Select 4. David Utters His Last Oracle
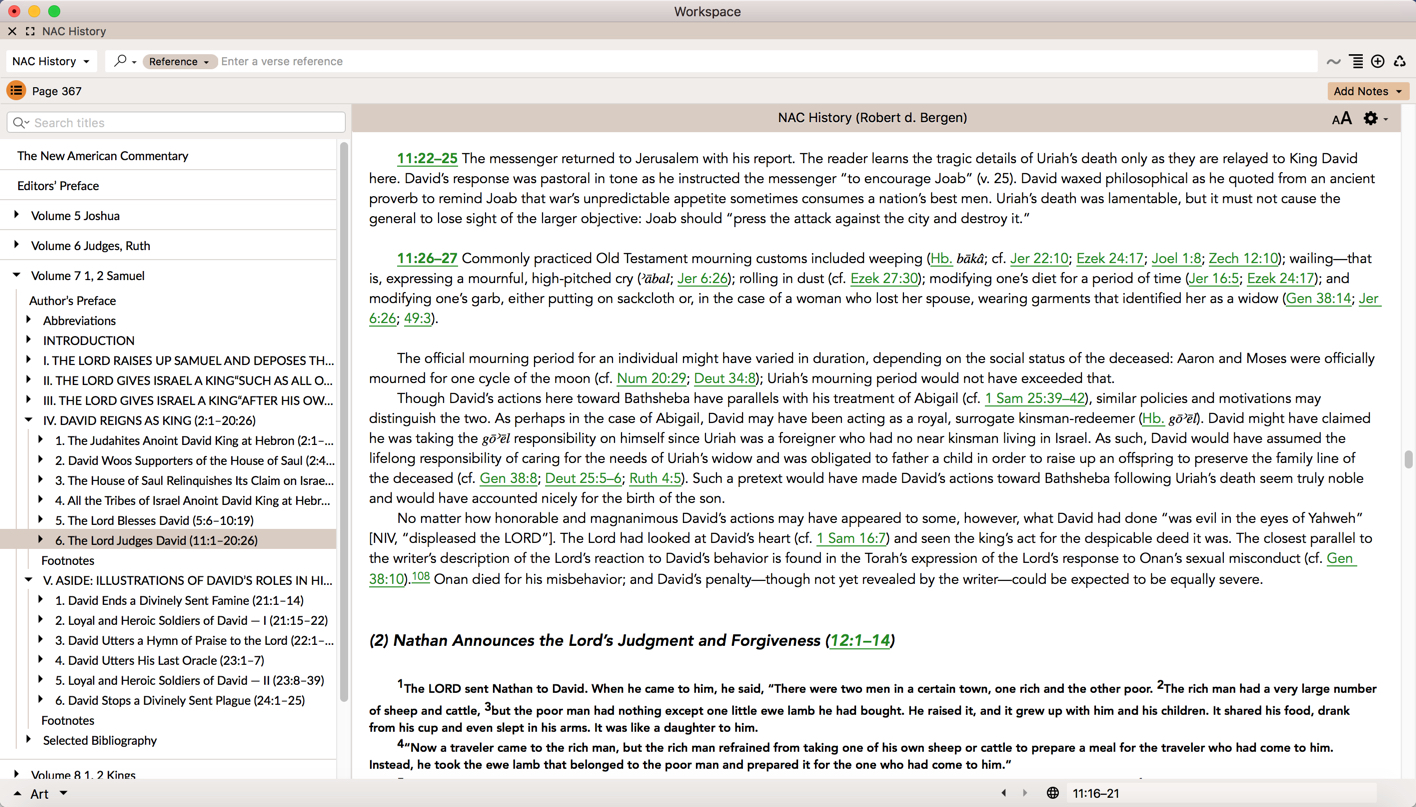The height and width of the screenshot is (807, 1416). coord(160,661)
